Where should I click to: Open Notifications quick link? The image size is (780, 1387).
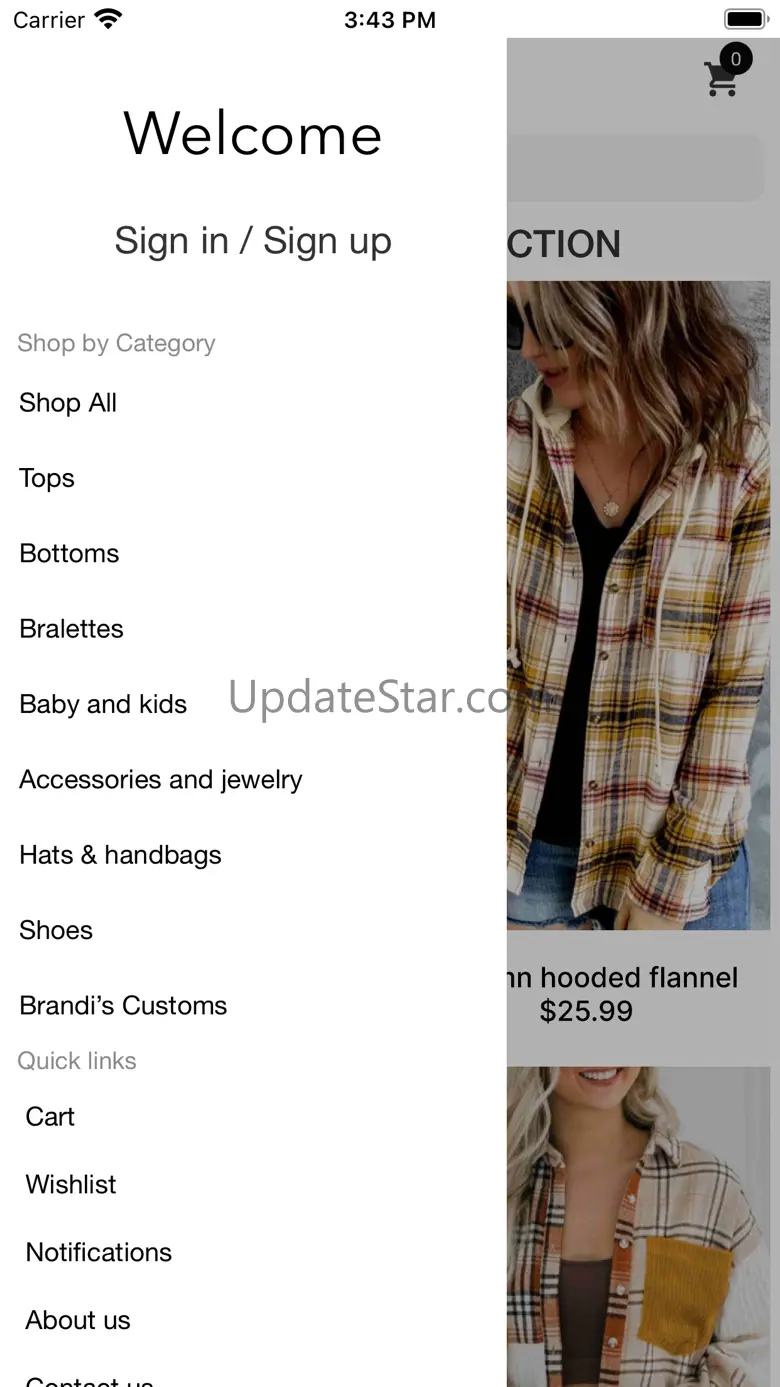coord(99,1252)
